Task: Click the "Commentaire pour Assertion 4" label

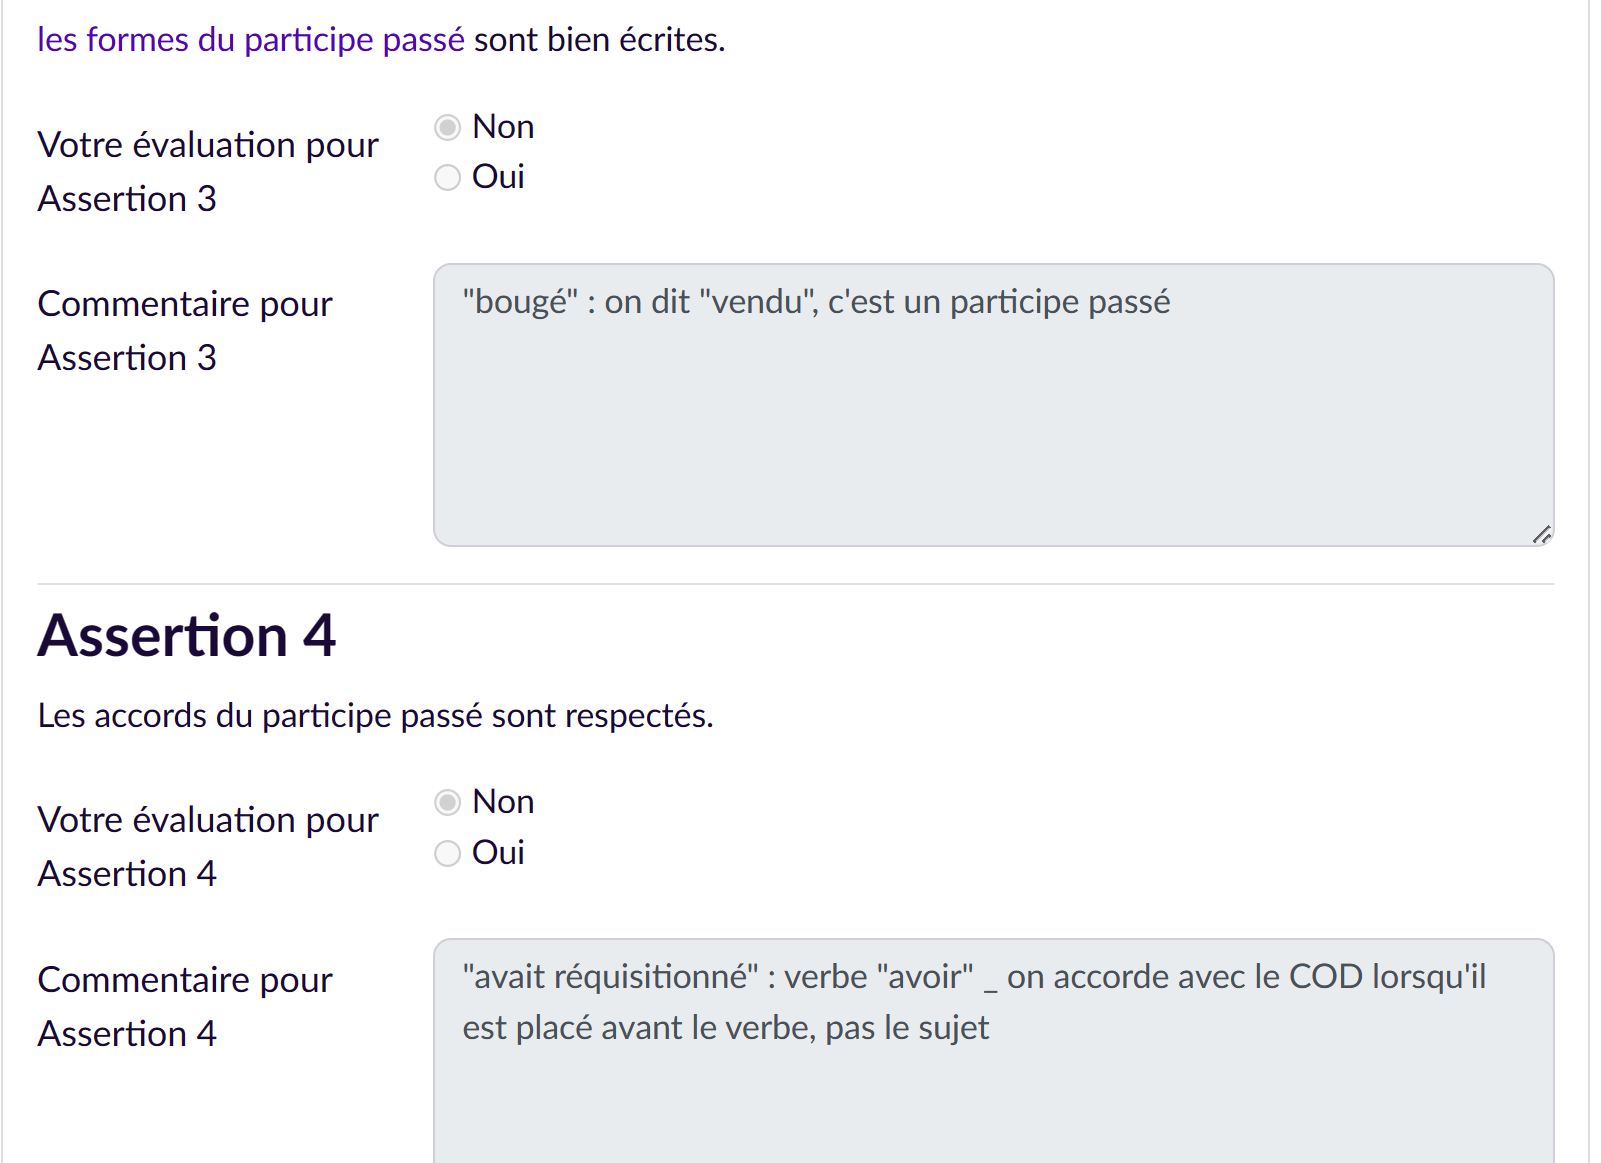Action: [185, 1006]
